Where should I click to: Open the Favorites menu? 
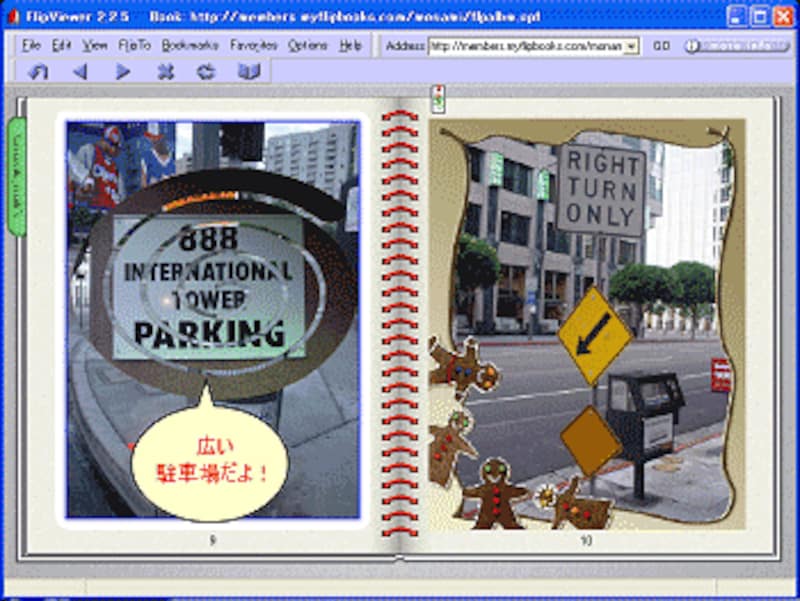[253, 46]
